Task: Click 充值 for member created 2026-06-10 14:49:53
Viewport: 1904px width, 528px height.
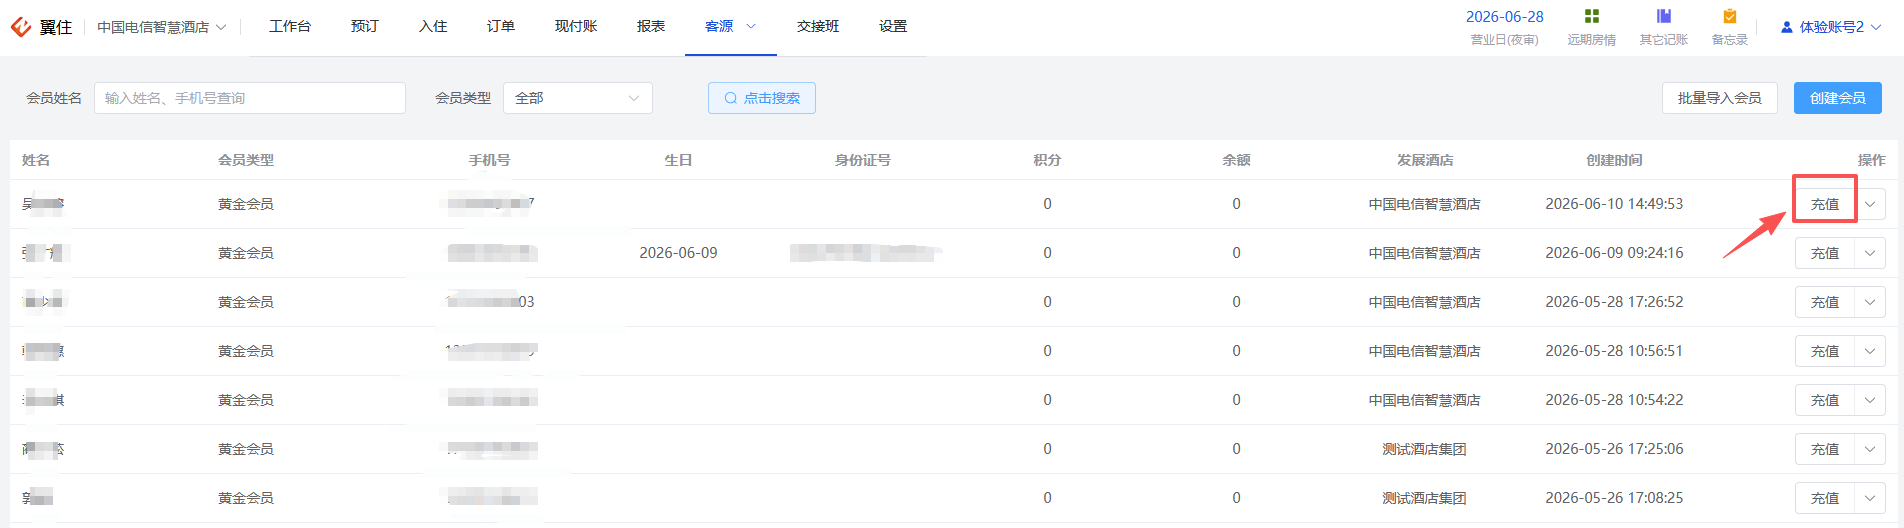Action: coord(1825,204)
